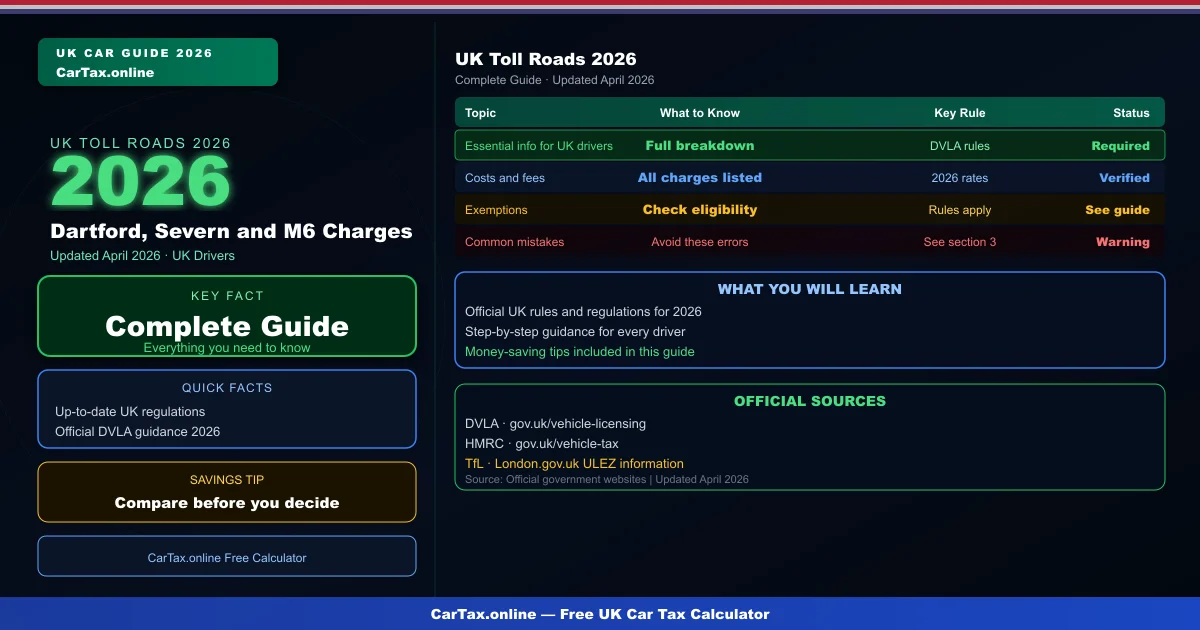Image resolution: width=1200 pixels, height=630 pixels.
Task: Expand the Official Sources panel
Action: click(x=810, y=437)
